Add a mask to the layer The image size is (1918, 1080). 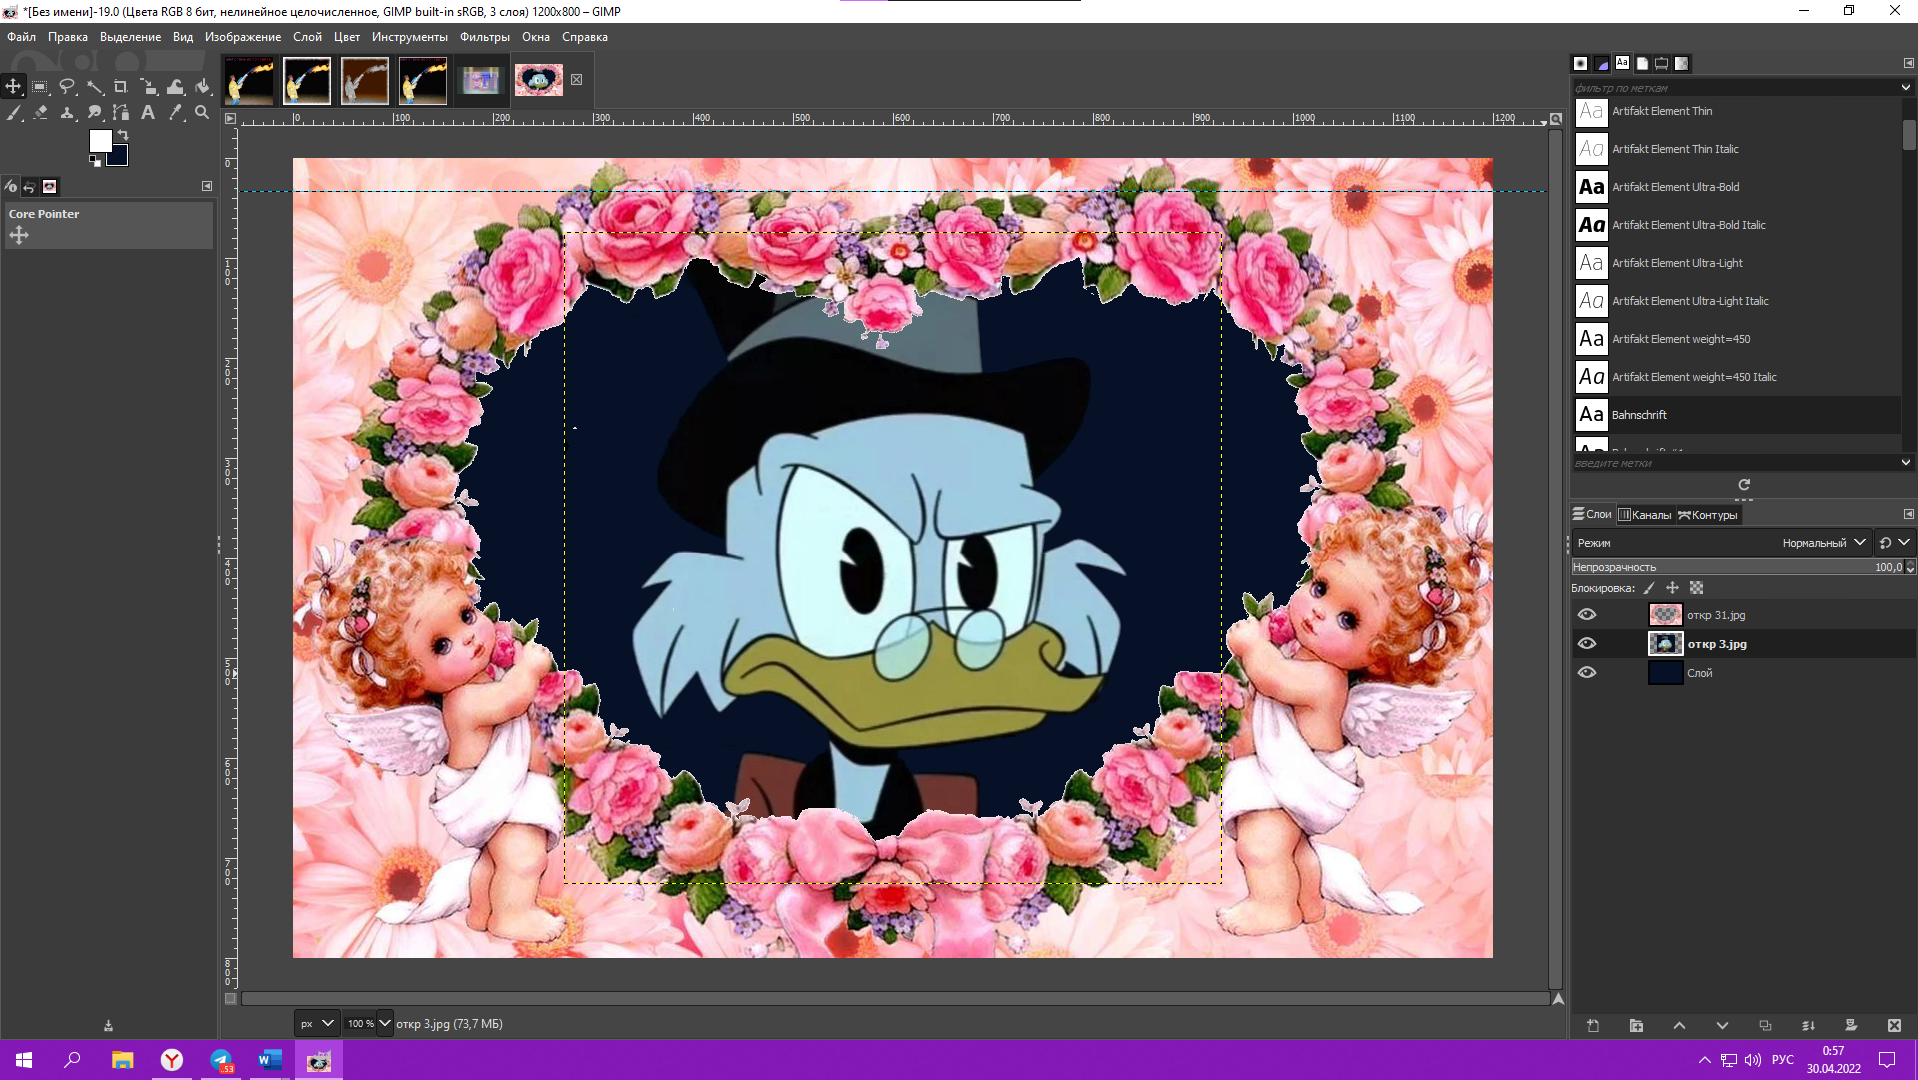[1851, 1026]
